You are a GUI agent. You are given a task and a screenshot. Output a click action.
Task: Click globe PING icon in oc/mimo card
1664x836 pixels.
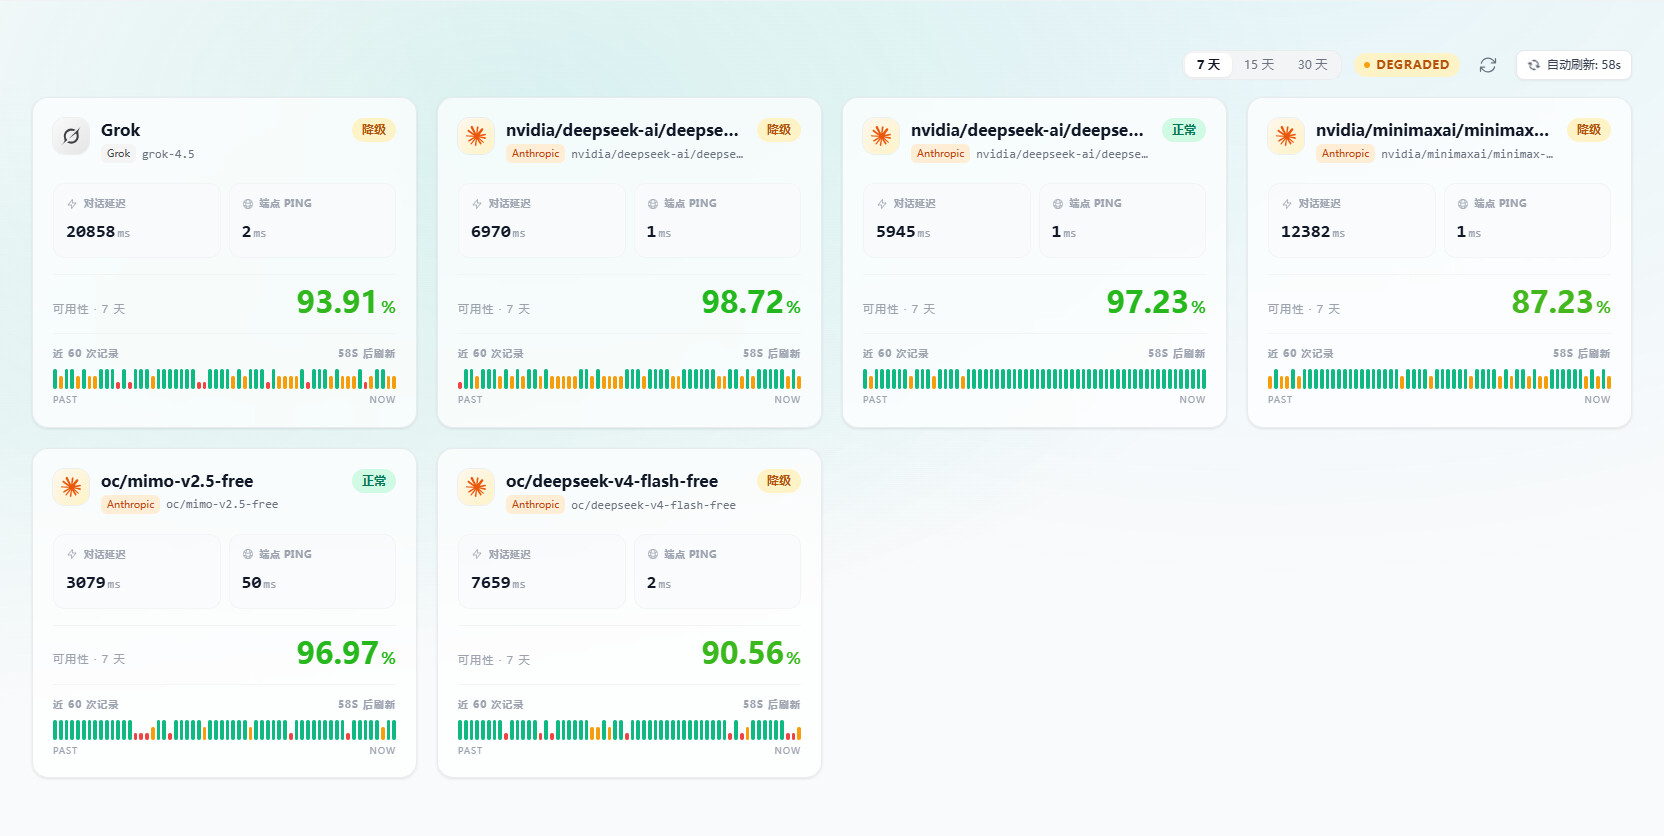pos(248,554)
